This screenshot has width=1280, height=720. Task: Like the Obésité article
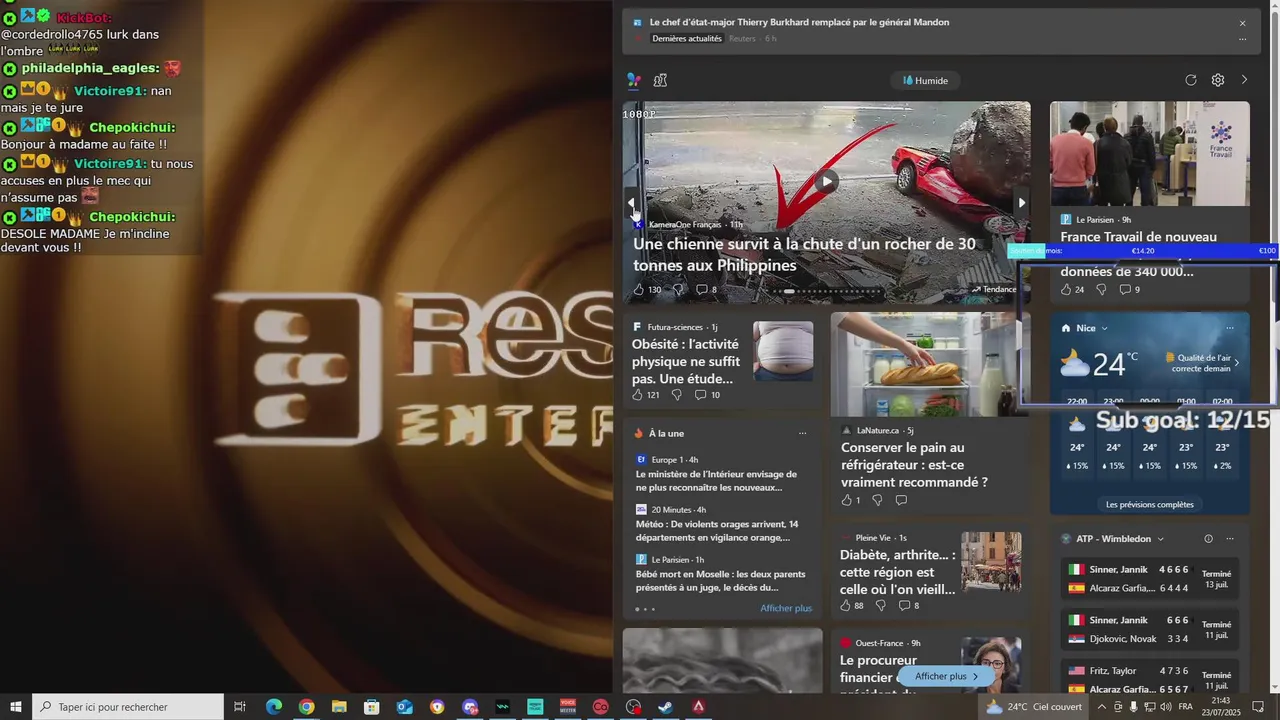pyautogui.click(x=646, y=395)
